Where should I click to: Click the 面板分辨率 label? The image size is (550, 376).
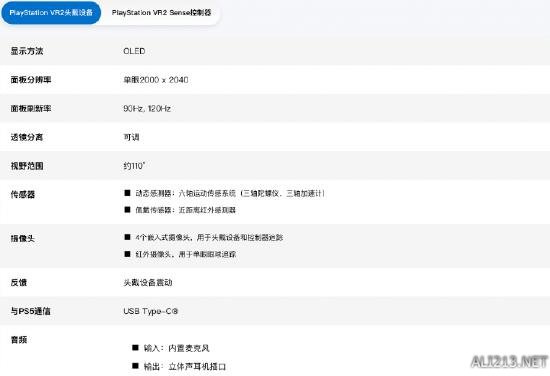31,80
